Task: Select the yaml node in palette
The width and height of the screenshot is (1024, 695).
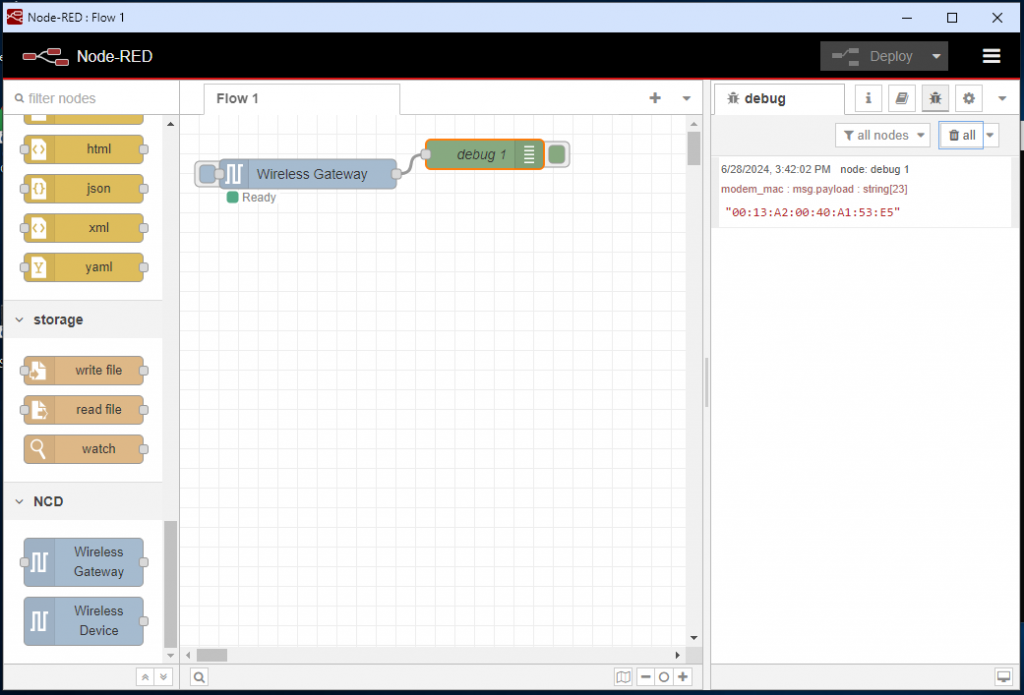Action: tap(84, 267)
